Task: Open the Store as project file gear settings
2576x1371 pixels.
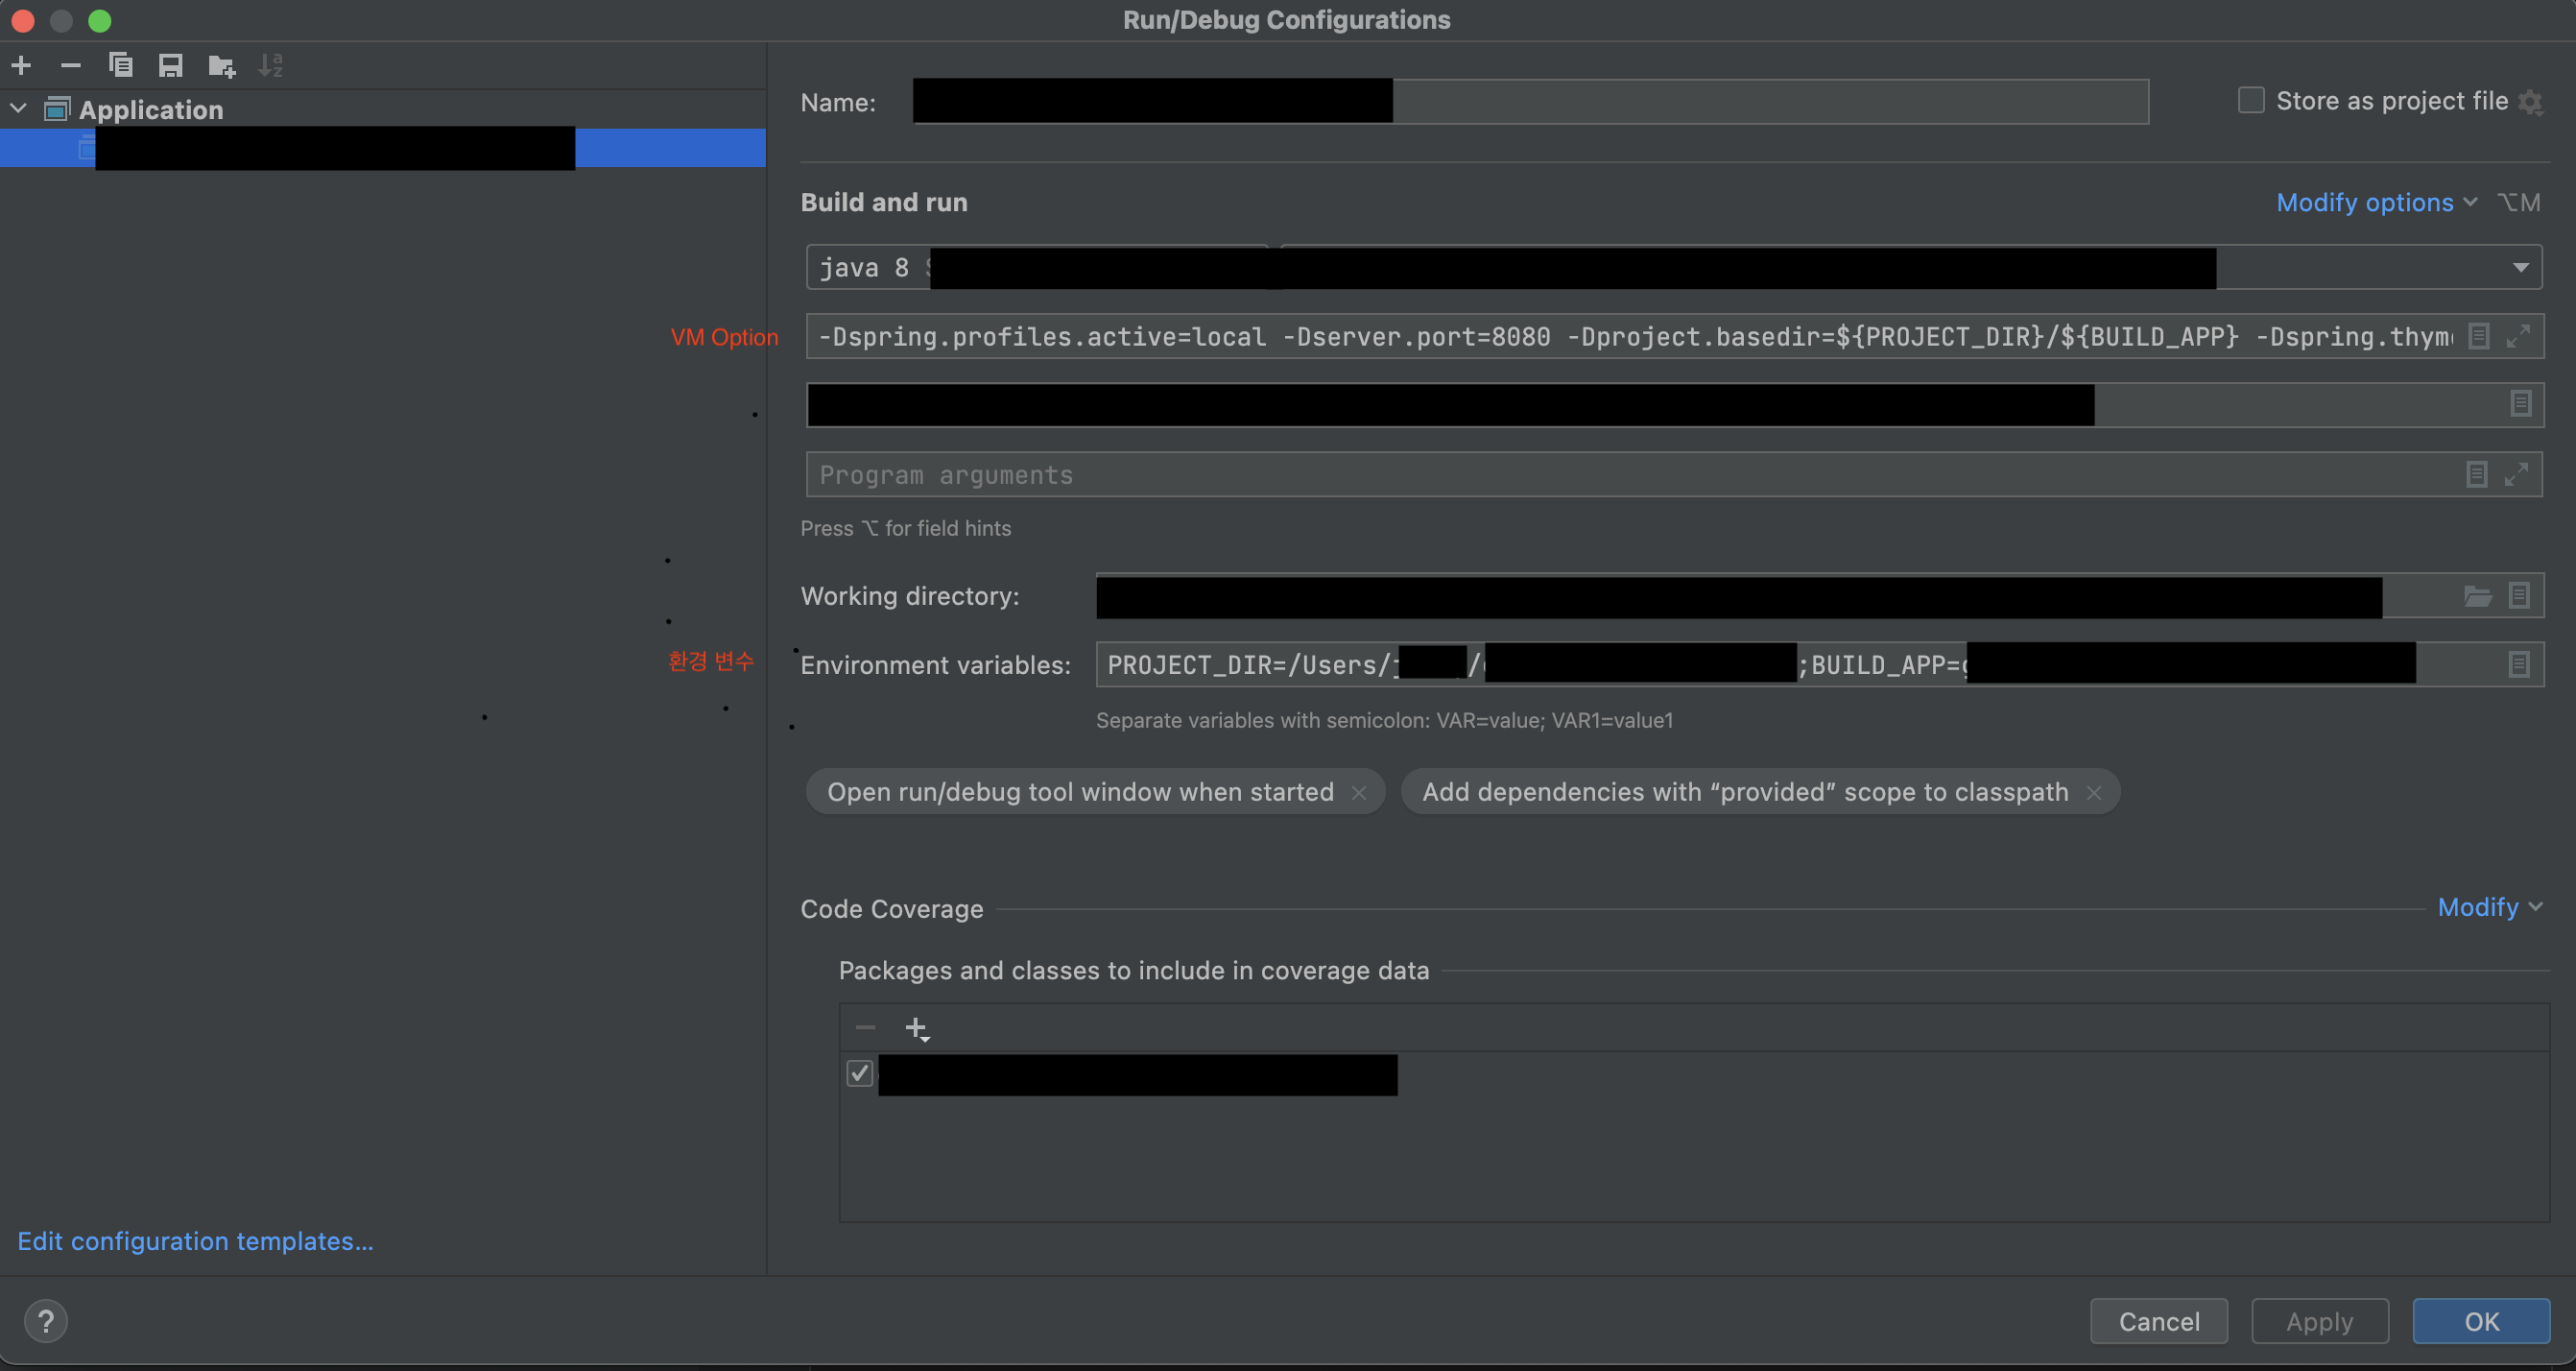Action: coord(2531,102)
